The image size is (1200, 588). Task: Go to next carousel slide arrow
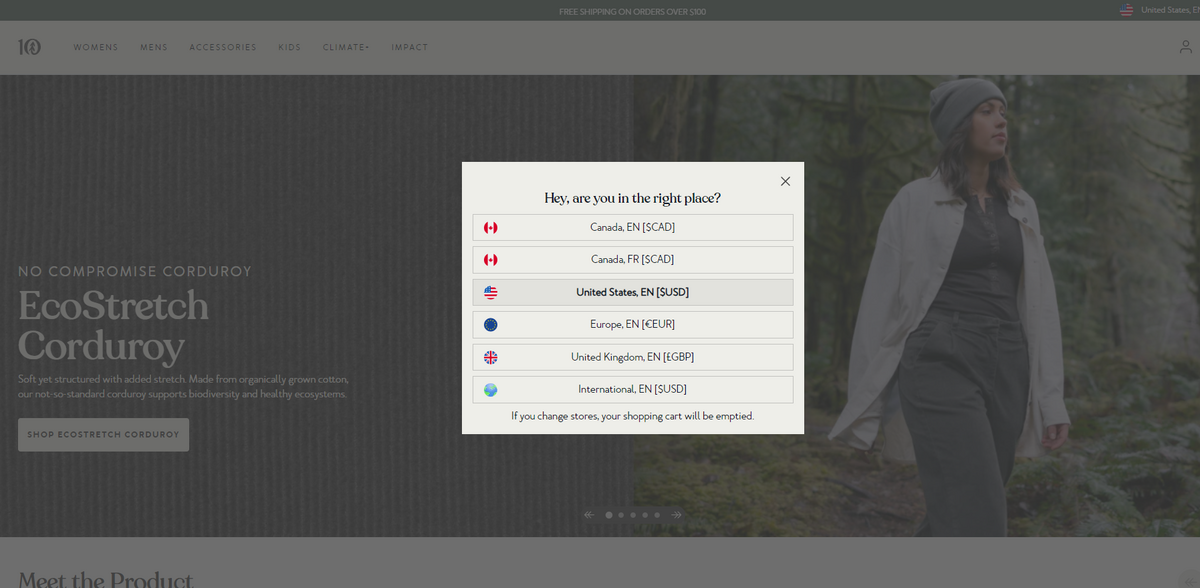click(x=677, y=515)
